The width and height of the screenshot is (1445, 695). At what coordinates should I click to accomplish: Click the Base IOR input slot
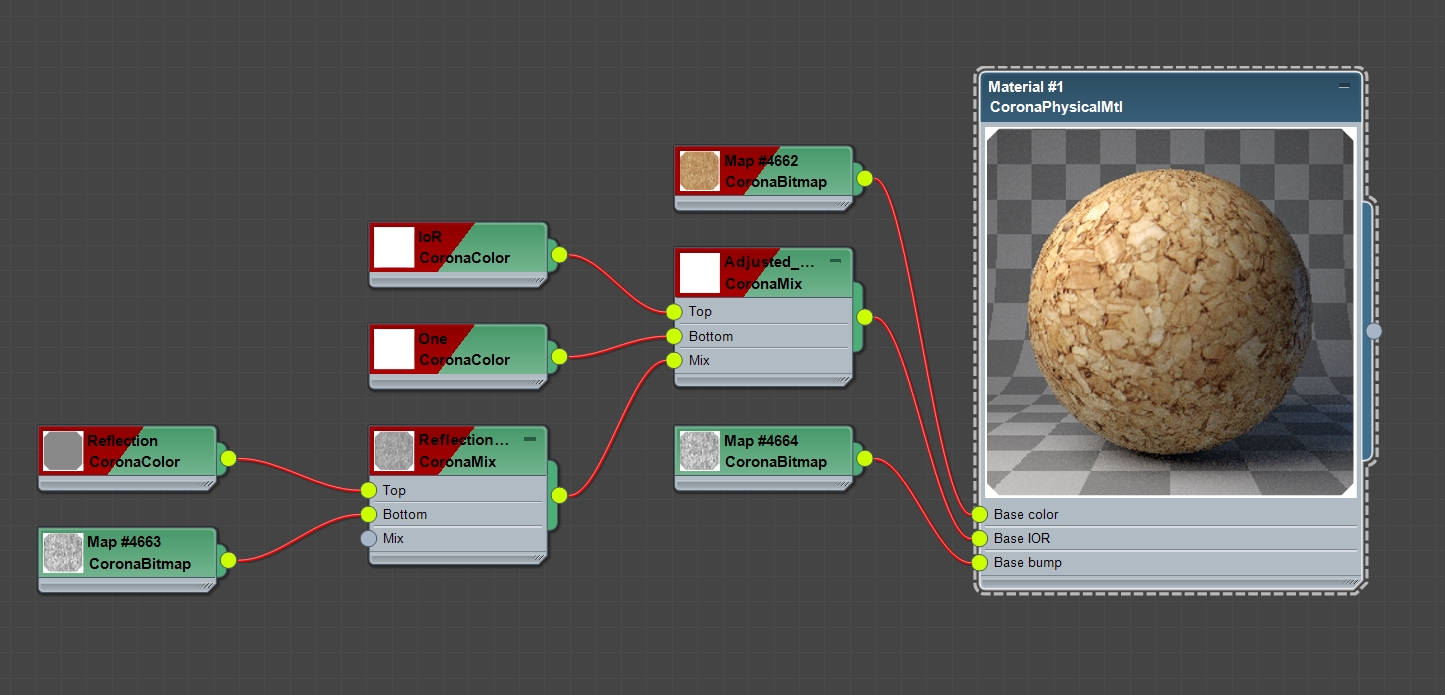(x=978, y=538)
